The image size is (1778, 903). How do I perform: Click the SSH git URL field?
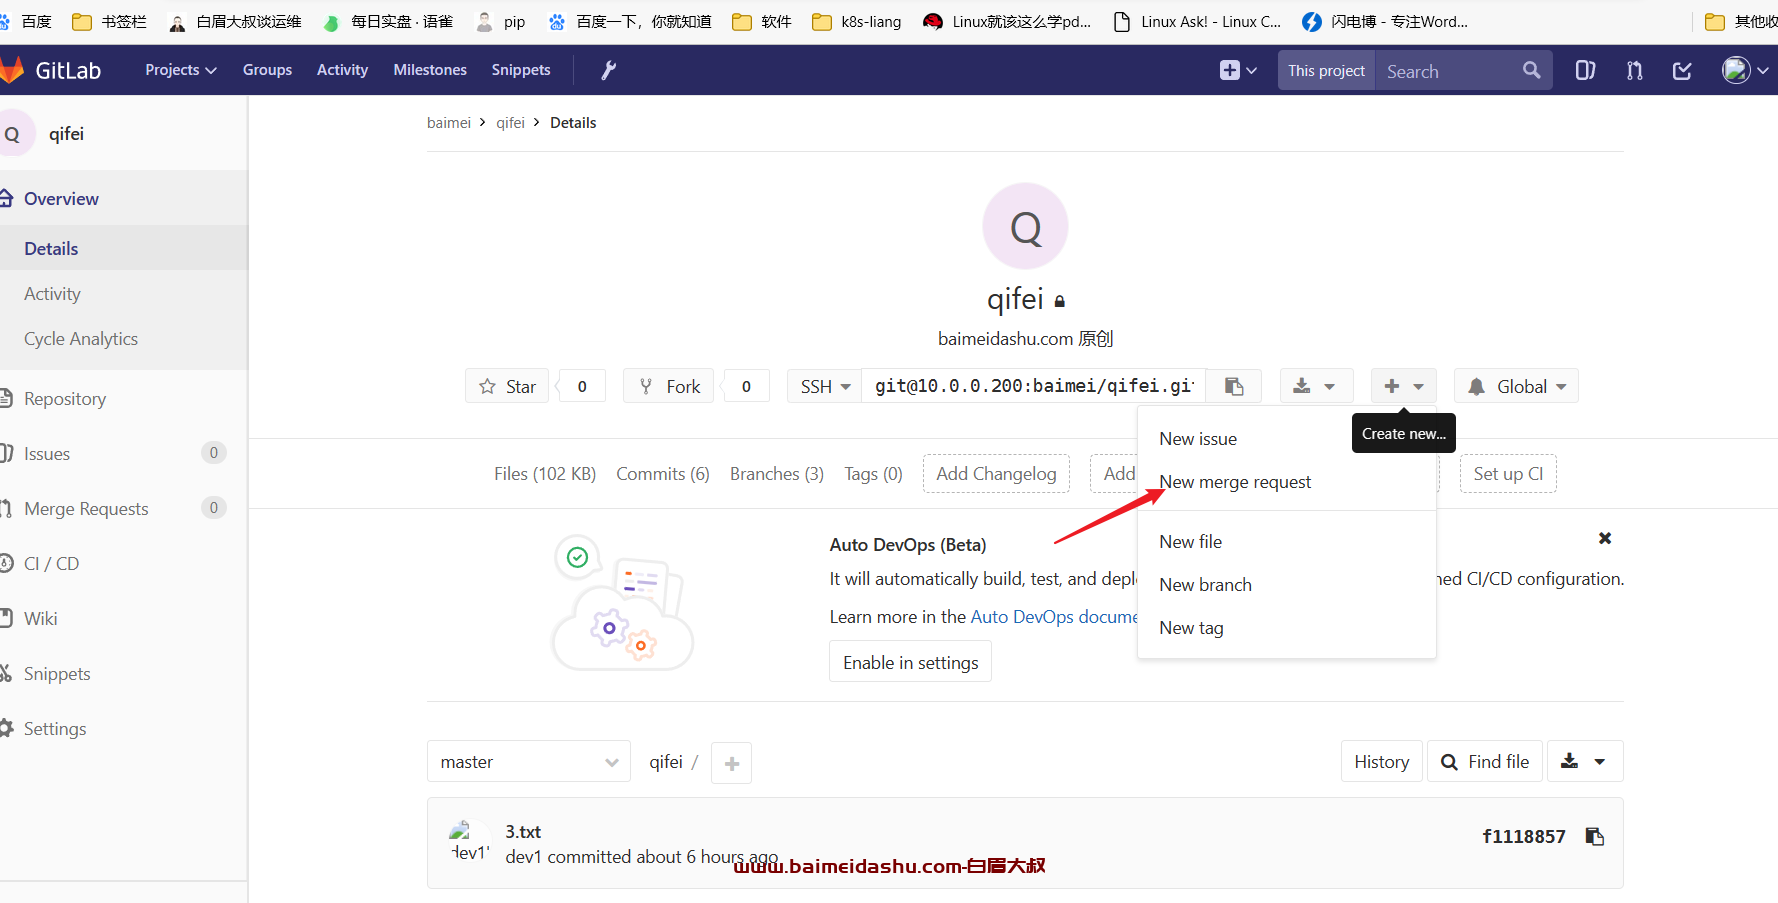click(1034, 386)
